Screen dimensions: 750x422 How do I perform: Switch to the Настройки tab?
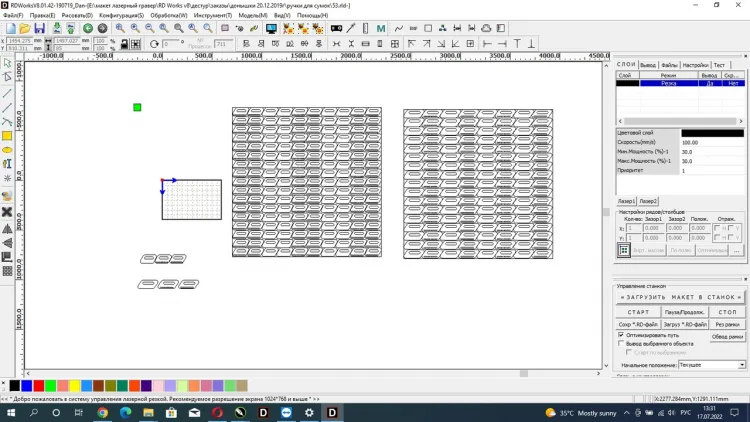pos(695,65)
